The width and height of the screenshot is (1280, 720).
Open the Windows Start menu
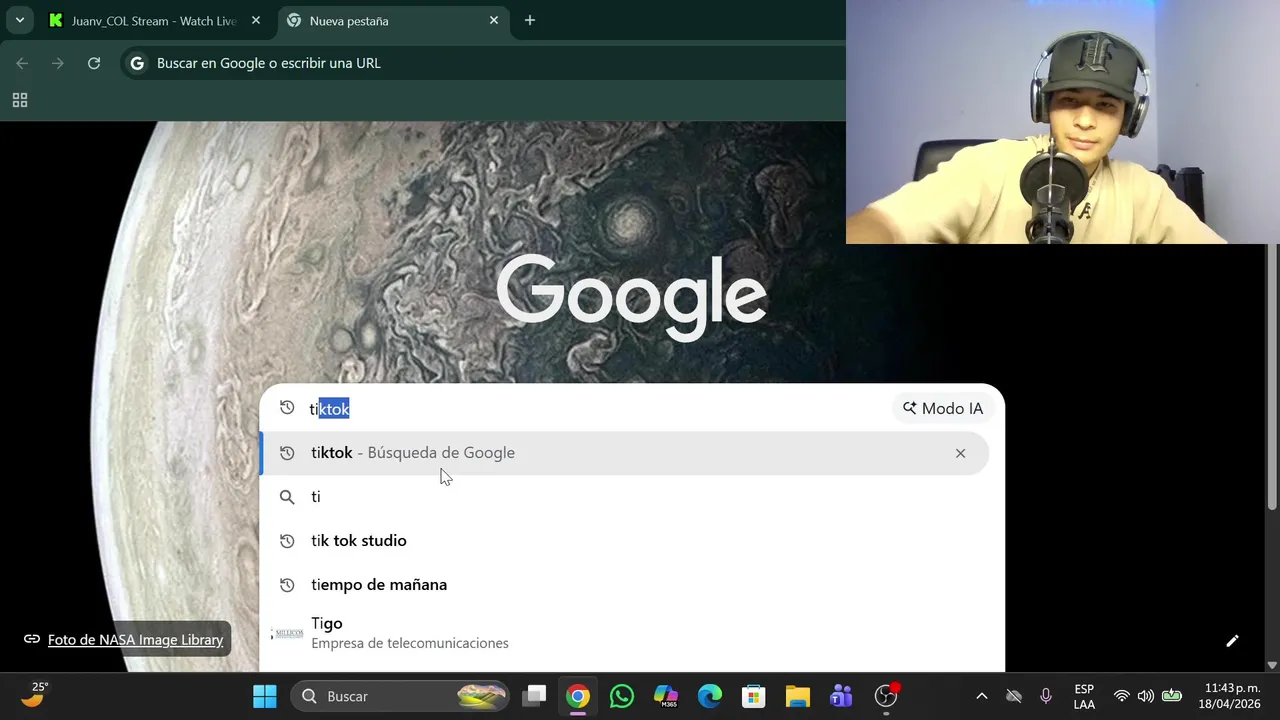click(x=265, y=696)
